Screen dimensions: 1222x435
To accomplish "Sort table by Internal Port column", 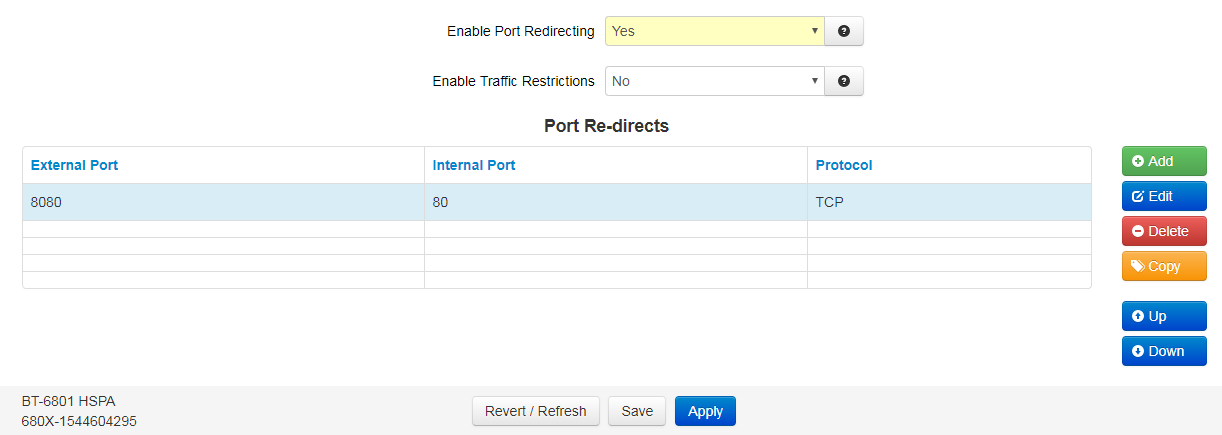I will pos(474,165).
